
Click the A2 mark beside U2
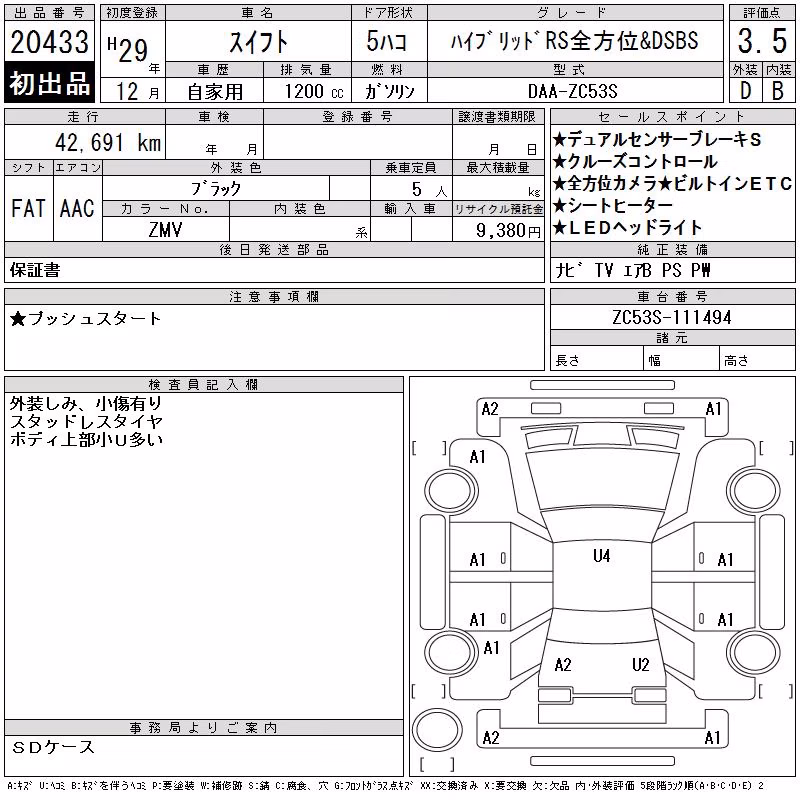pos(563,665)
